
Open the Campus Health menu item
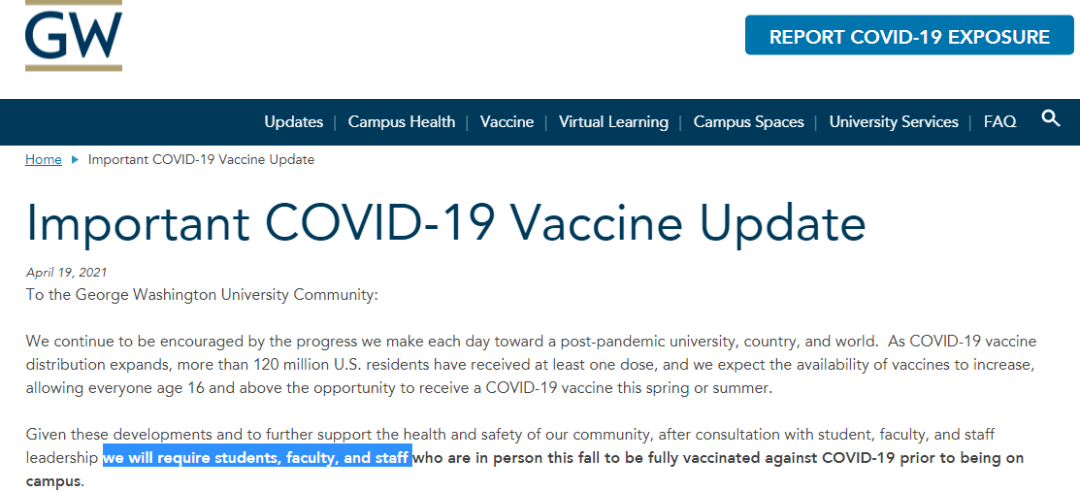coord(402,122)
